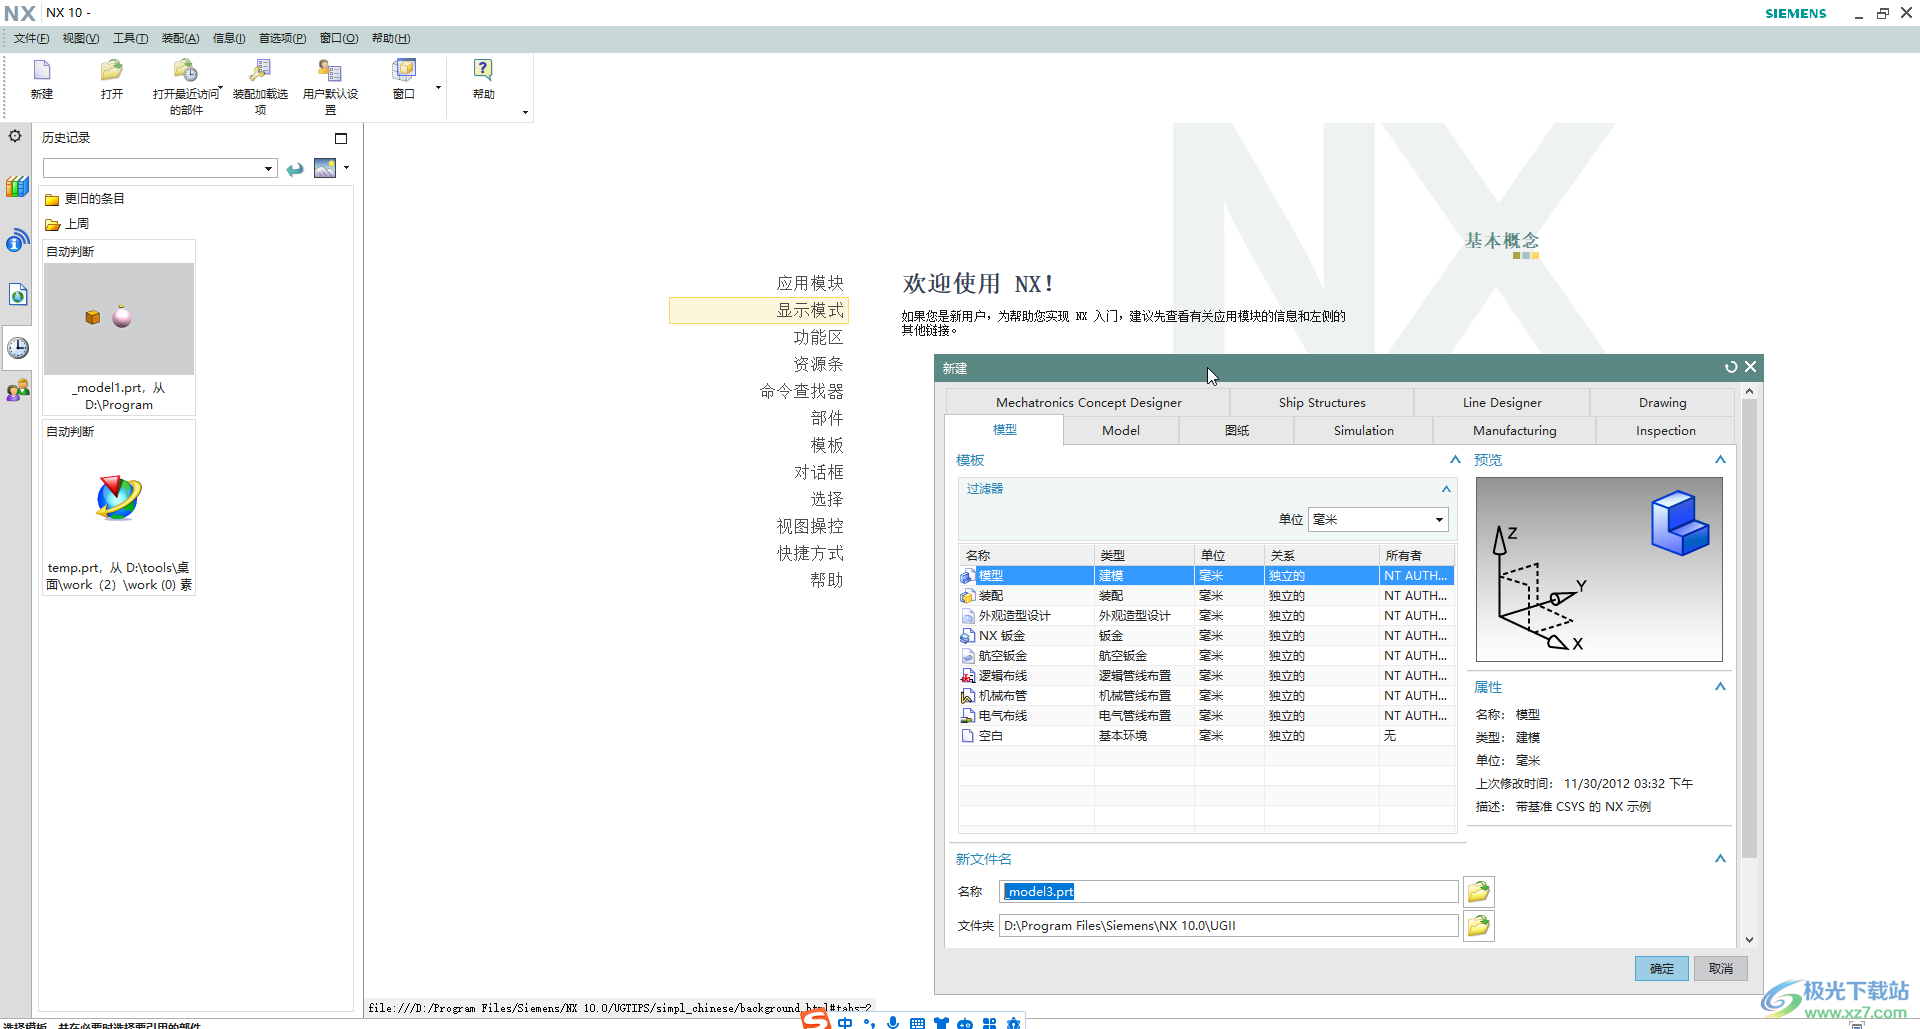Select the temp.prt history thumbnail
This screenshot has height=1029, width=1920.
tap(119, 508)
